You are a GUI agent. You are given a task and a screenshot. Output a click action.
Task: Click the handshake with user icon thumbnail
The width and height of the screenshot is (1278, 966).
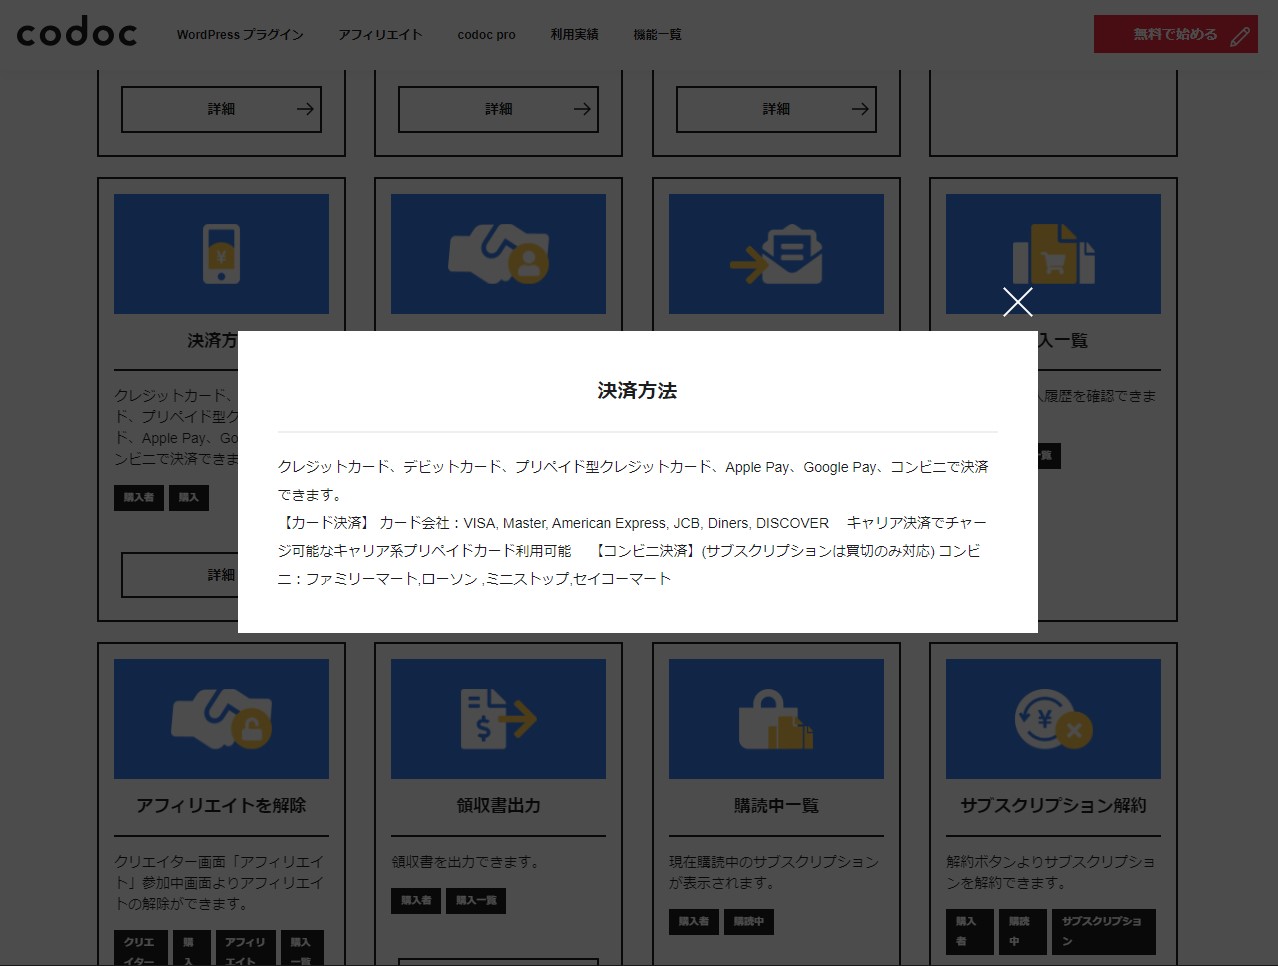tap(498, 254)
